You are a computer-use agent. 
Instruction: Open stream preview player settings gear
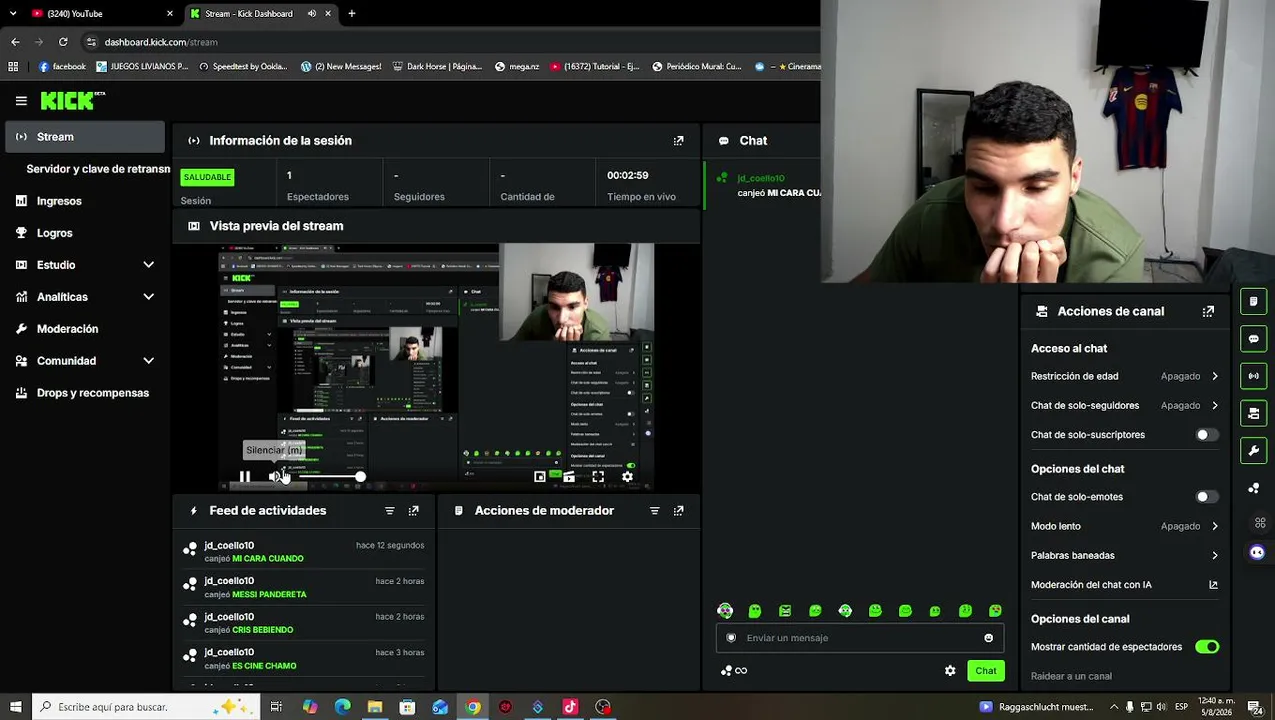627,477
